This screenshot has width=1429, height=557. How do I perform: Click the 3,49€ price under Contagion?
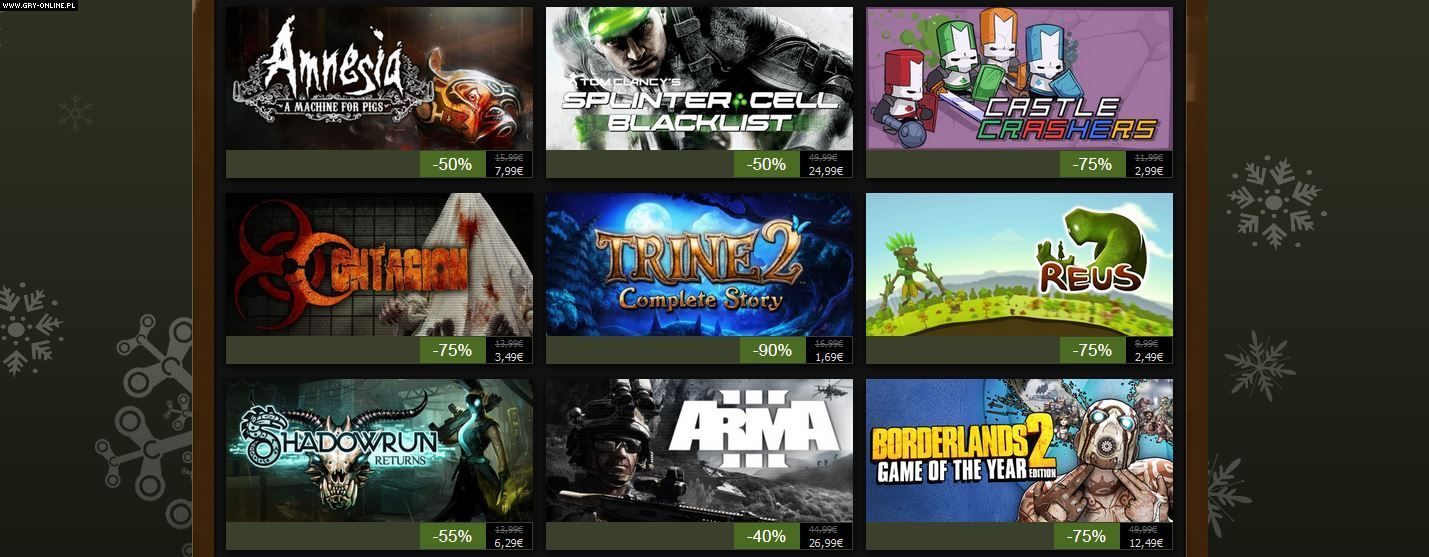click(x=508, y=357)
